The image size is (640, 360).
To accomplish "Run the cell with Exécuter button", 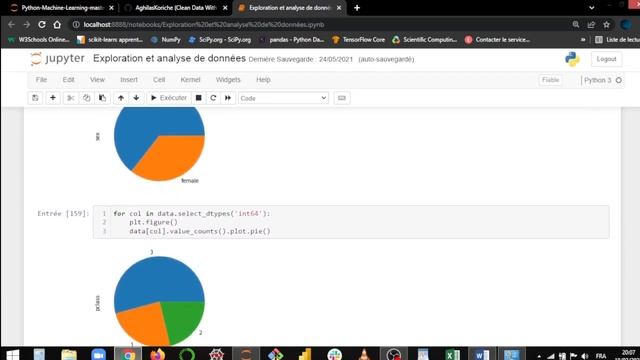I will pyautogui.click(x=169, y=98).
